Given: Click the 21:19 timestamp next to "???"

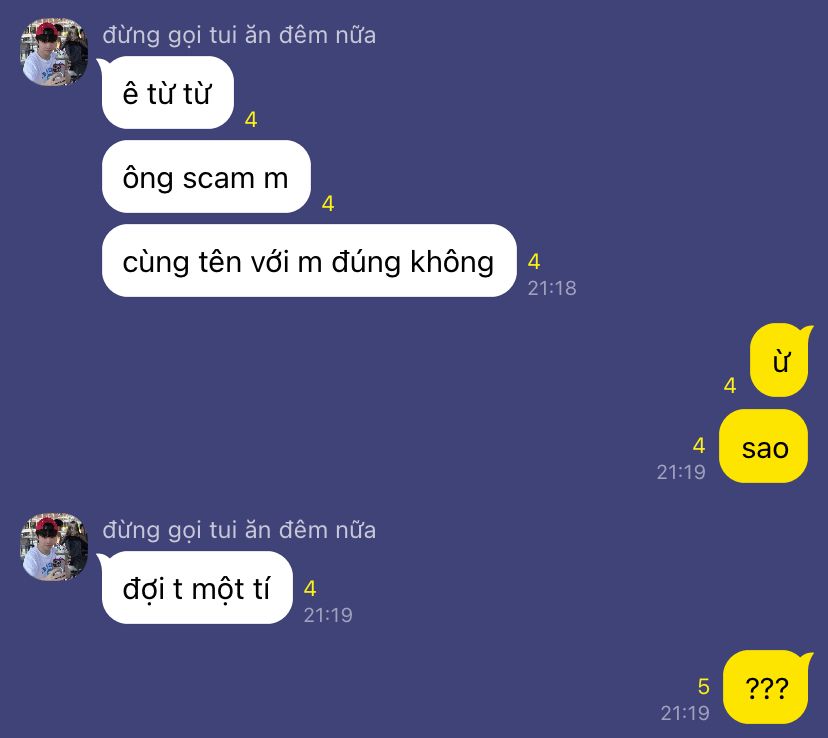Looking at the screenshot, I should (685, 713).
